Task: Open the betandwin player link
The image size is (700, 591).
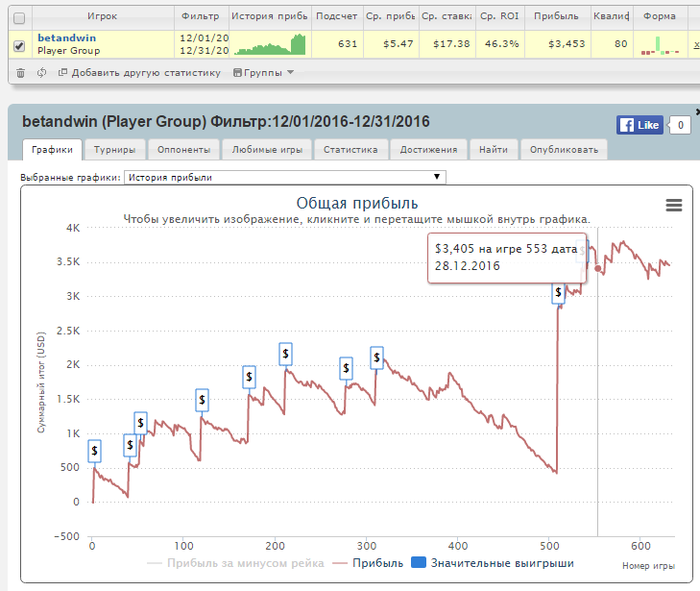Action: pos(67,38)
